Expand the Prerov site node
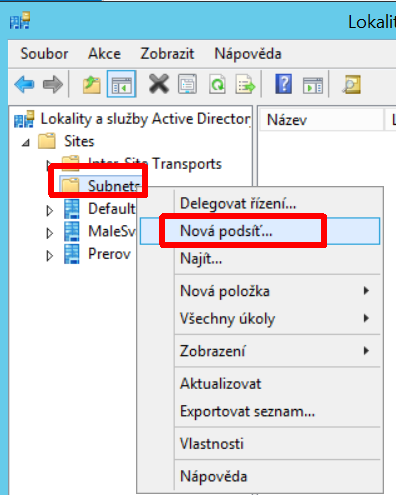The width and height of the screenshot is (396, 495). coord(50,256)
